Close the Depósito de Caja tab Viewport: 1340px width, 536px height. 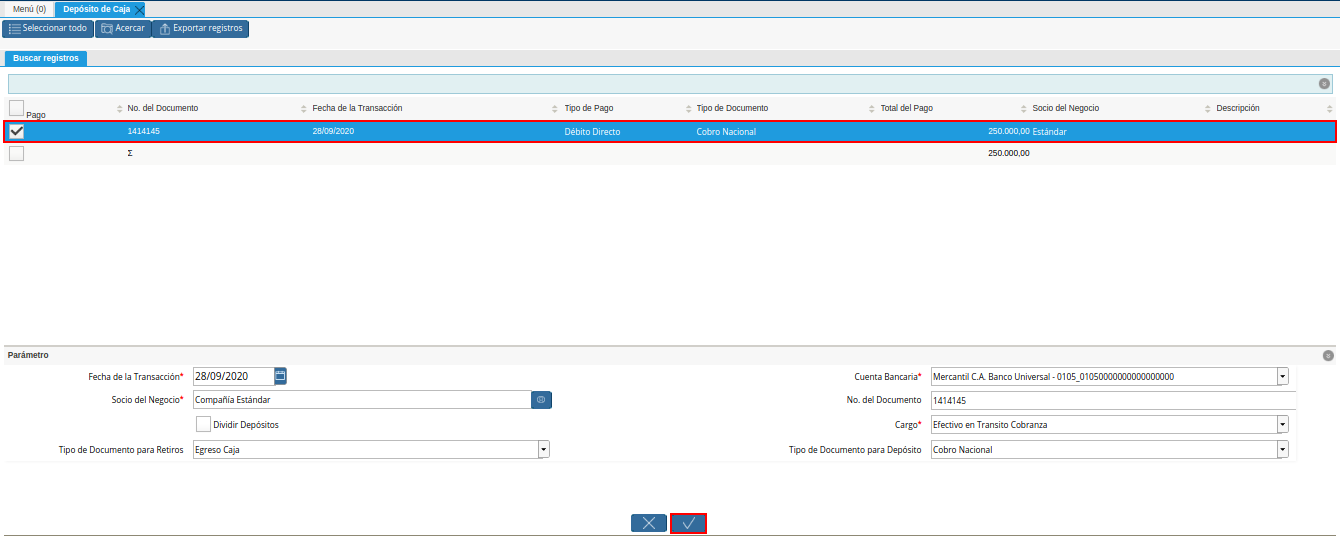(139, 9)
